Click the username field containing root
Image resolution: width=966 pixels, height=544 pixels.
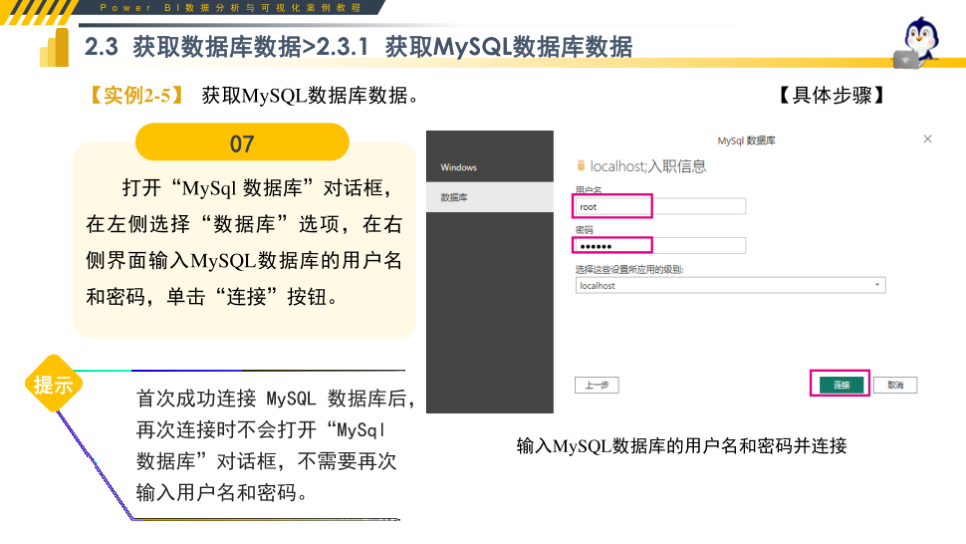(660, 206)
